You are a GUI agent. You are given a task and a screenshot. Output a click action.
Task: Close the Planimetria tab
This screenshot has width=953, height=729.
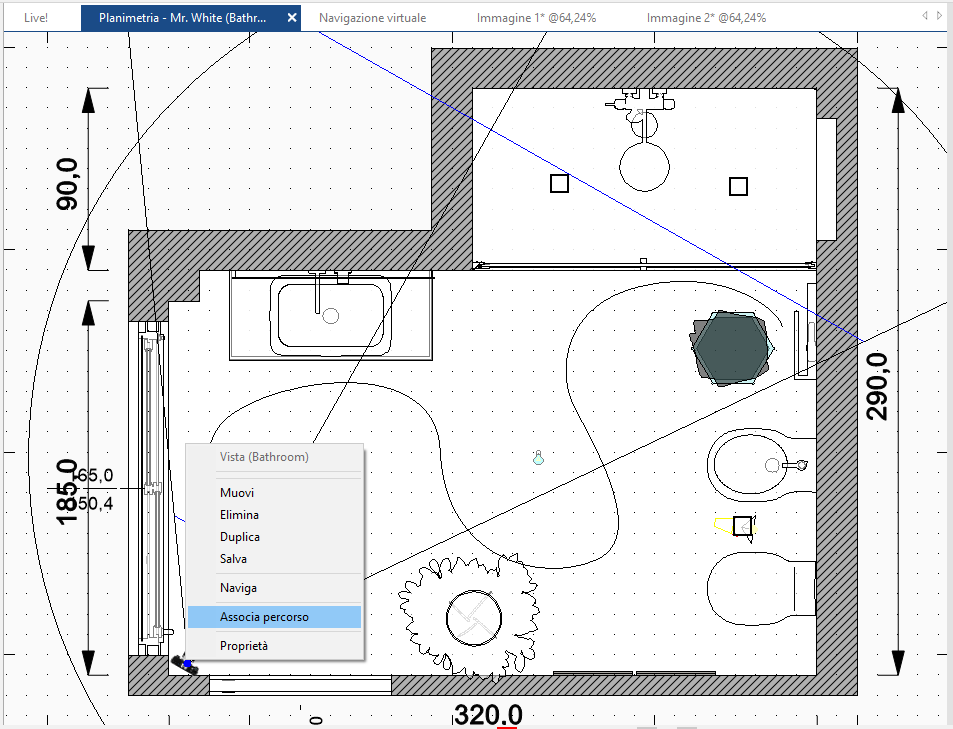point(292,18)
